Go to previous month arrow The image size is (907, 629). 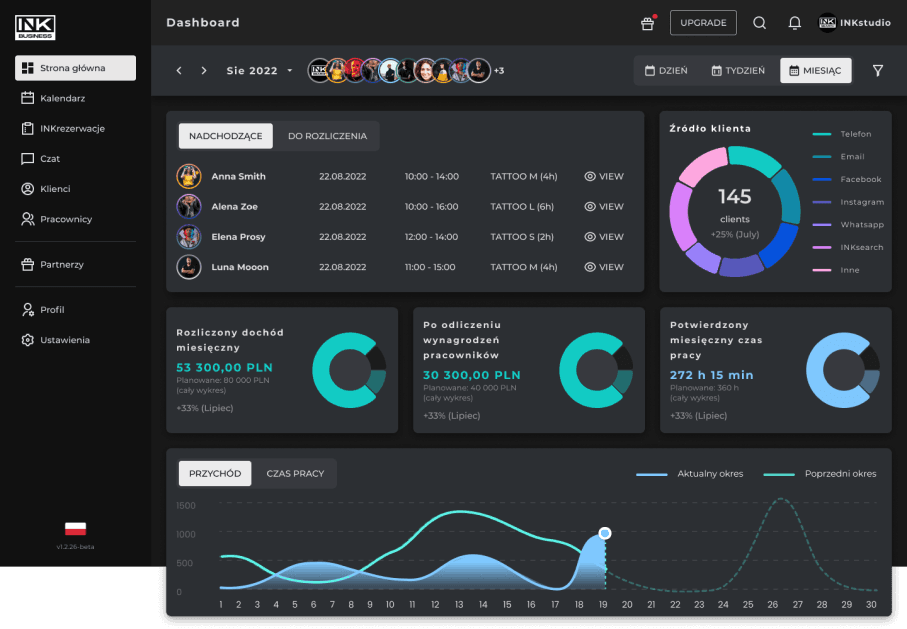coord(179,71)
